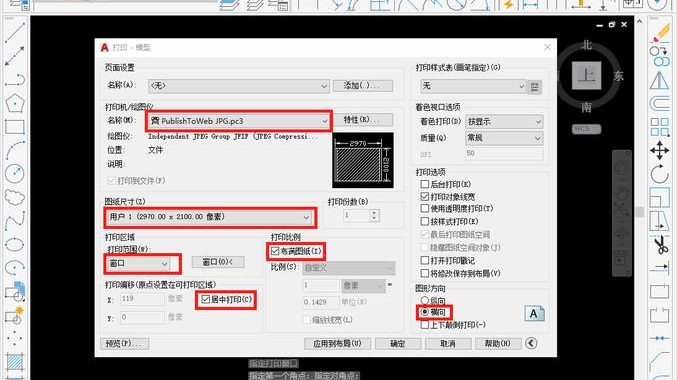Click the Insert Block icon
The width and height of the screenshot is (677, 380).
click(15, 291)
